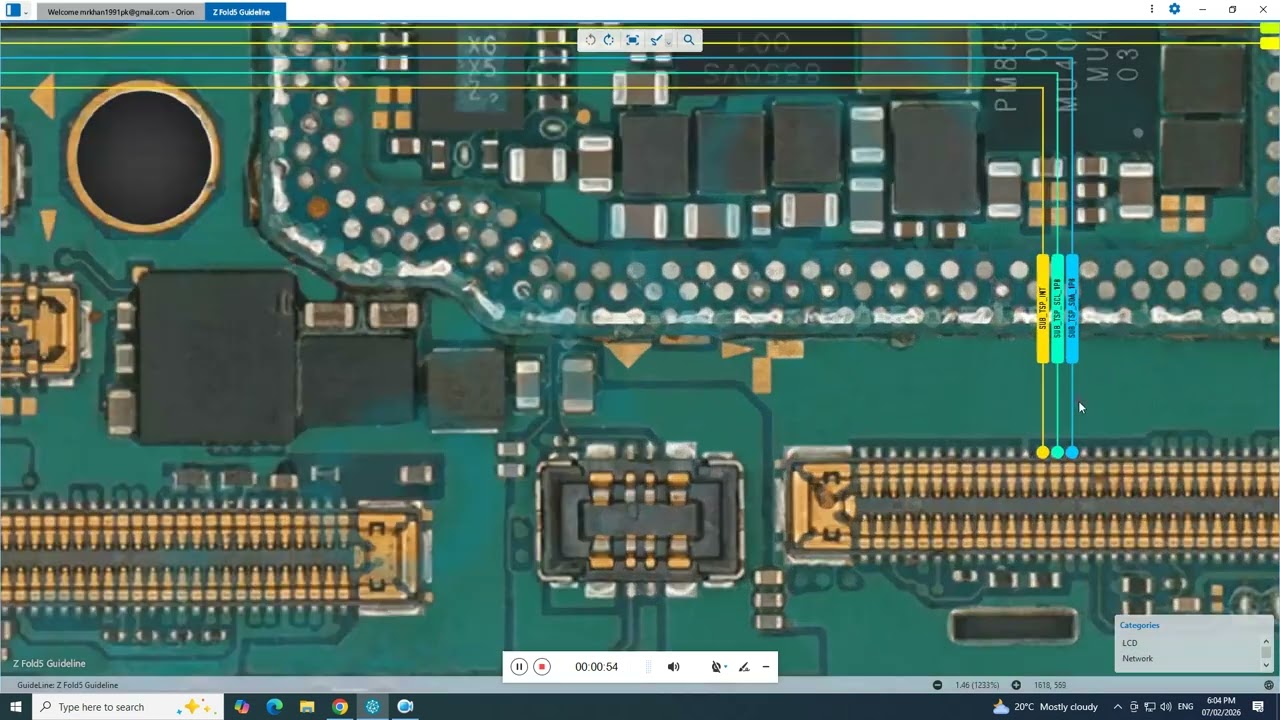This screenshot has height=720, width=1280.
Task: Open the settings gear in title bar
Action: click(x=1174, y=10)
